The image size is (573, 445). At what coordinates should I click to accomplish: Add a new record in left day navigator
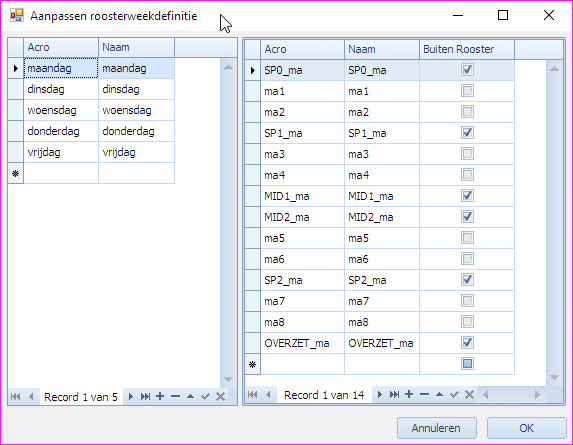coord(160,396)
